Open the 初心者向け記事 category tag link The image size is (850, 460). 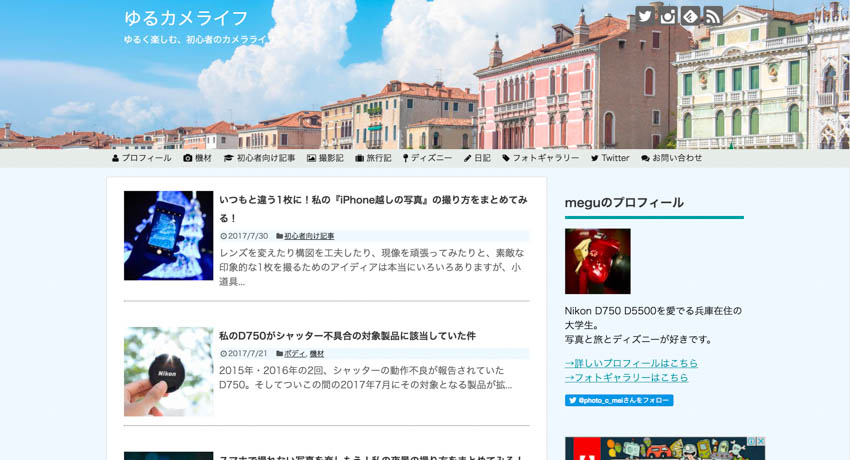tap(309, 236)
